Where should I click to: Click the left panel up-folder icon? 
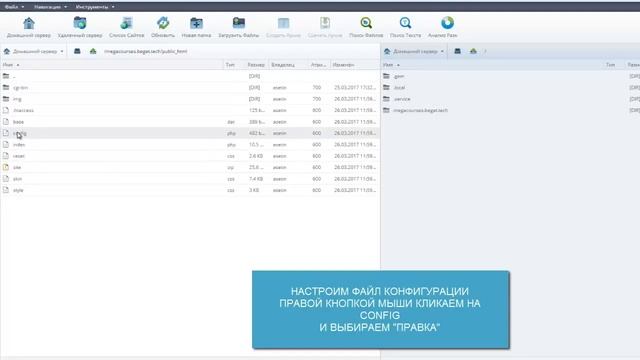[x=93, y=51]
